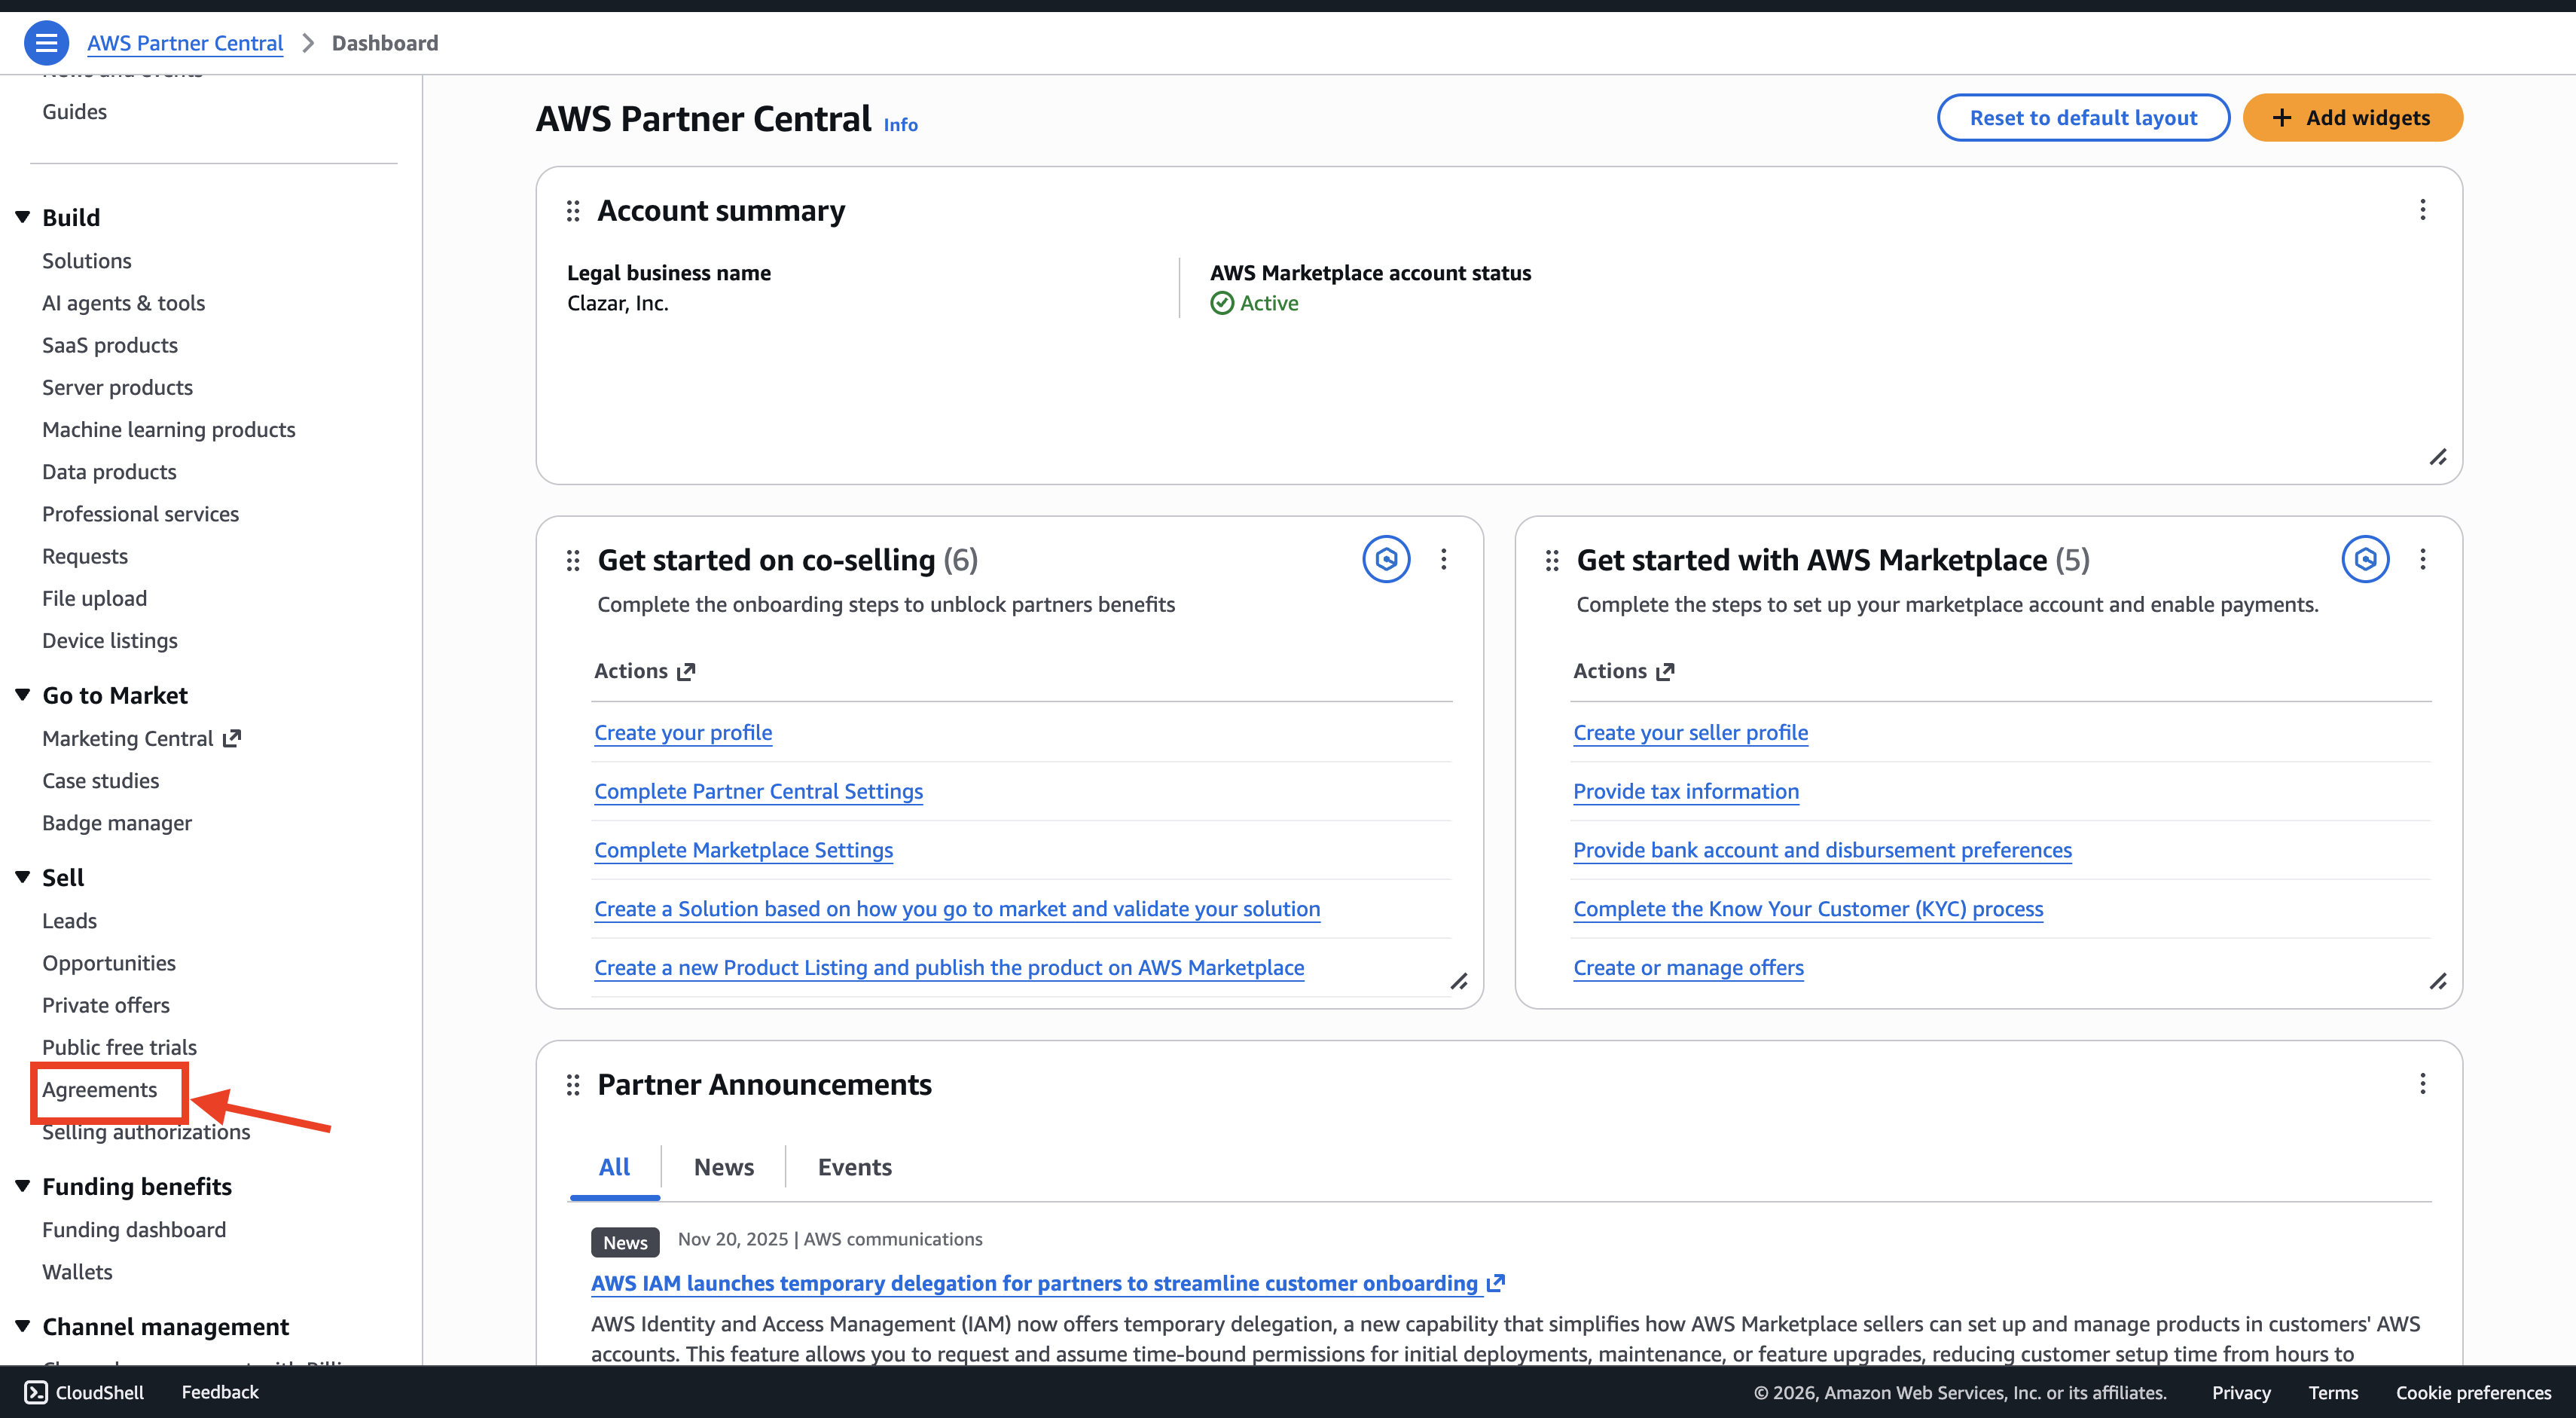Open Complete Partner Central Settings link
Image resolution: width=2576 pixels, height=1418 pixels.
coord(758,791)
